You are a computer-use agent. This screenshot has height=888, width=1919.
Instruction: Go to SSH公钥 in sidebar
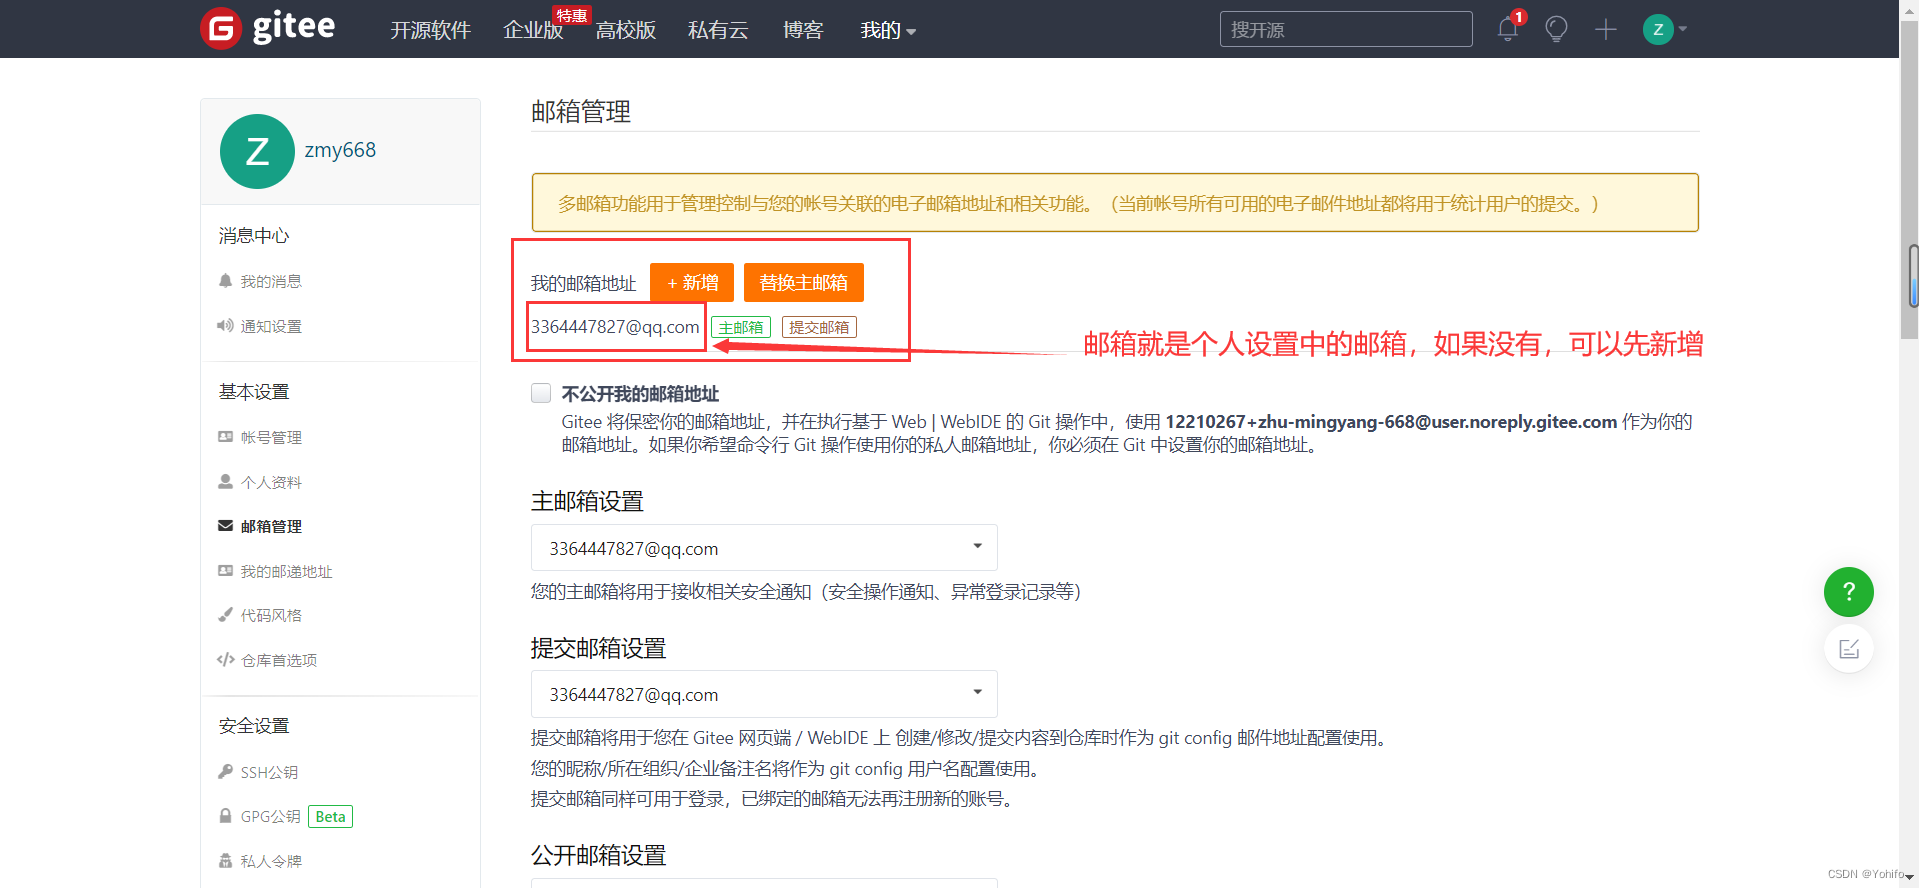pos(269,773)
